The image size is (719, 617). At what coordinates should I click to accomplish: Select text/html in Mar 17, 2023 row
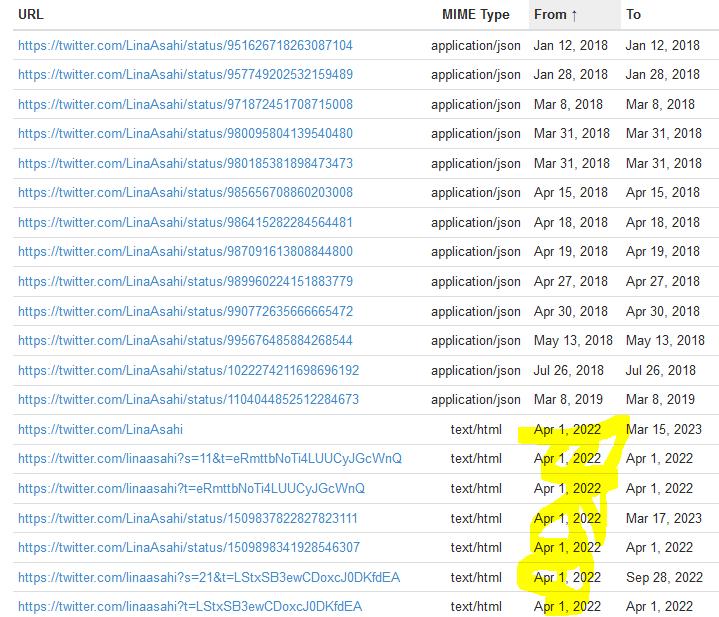tap(476, 518)
